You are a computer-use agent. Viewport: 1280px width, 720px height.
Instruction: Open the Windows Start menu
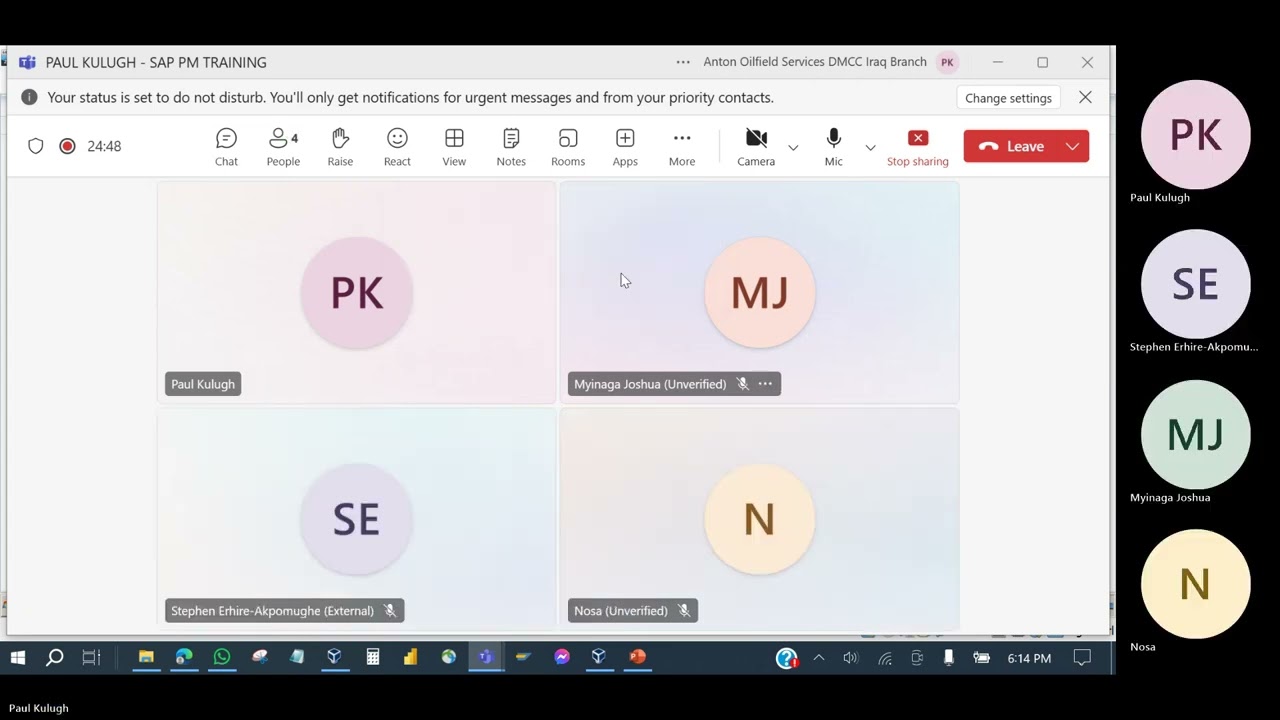tap(17, 657)
